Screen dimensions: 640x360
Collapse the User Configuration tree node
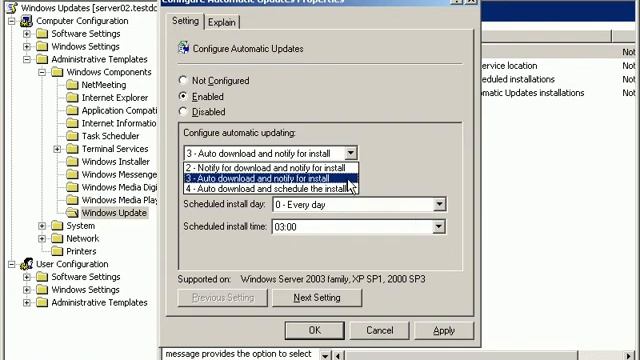12,264
